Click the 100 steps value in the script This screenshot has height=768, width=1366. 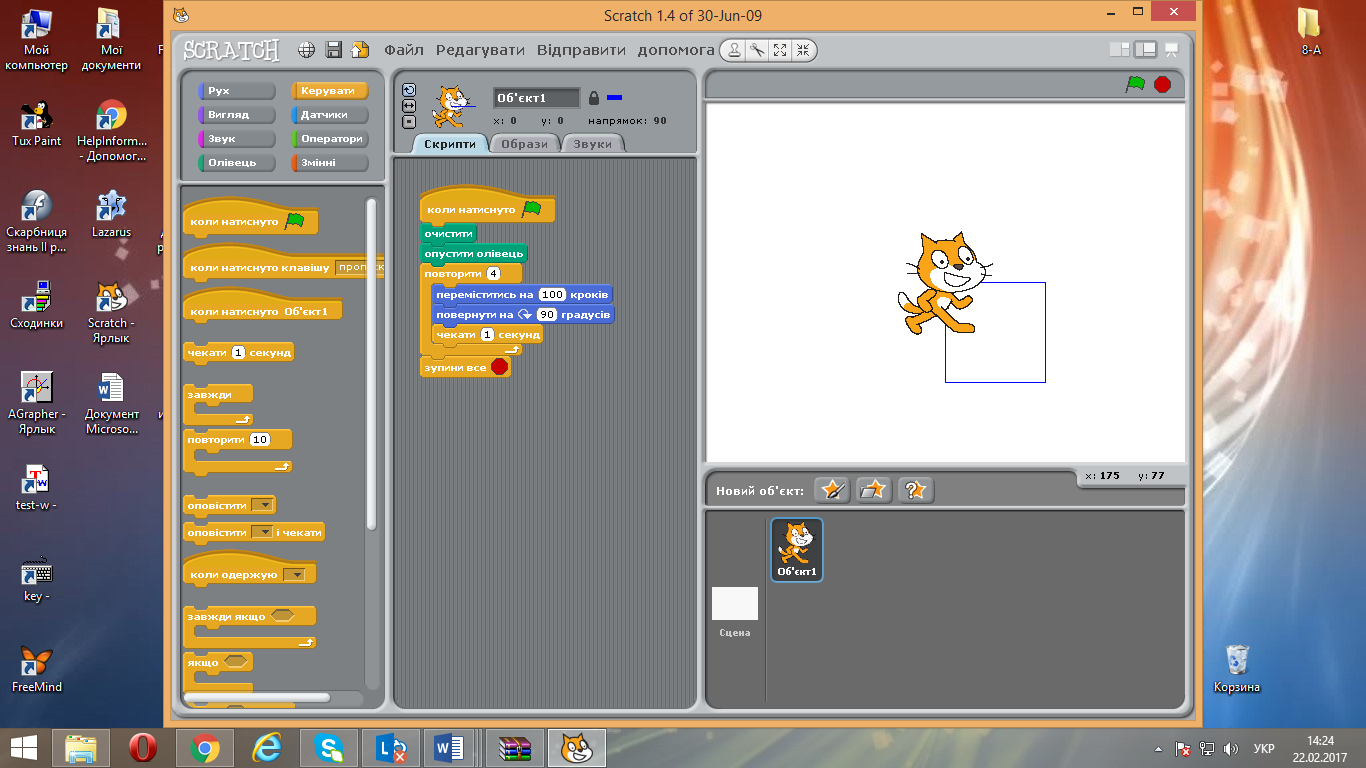[552, 295]
